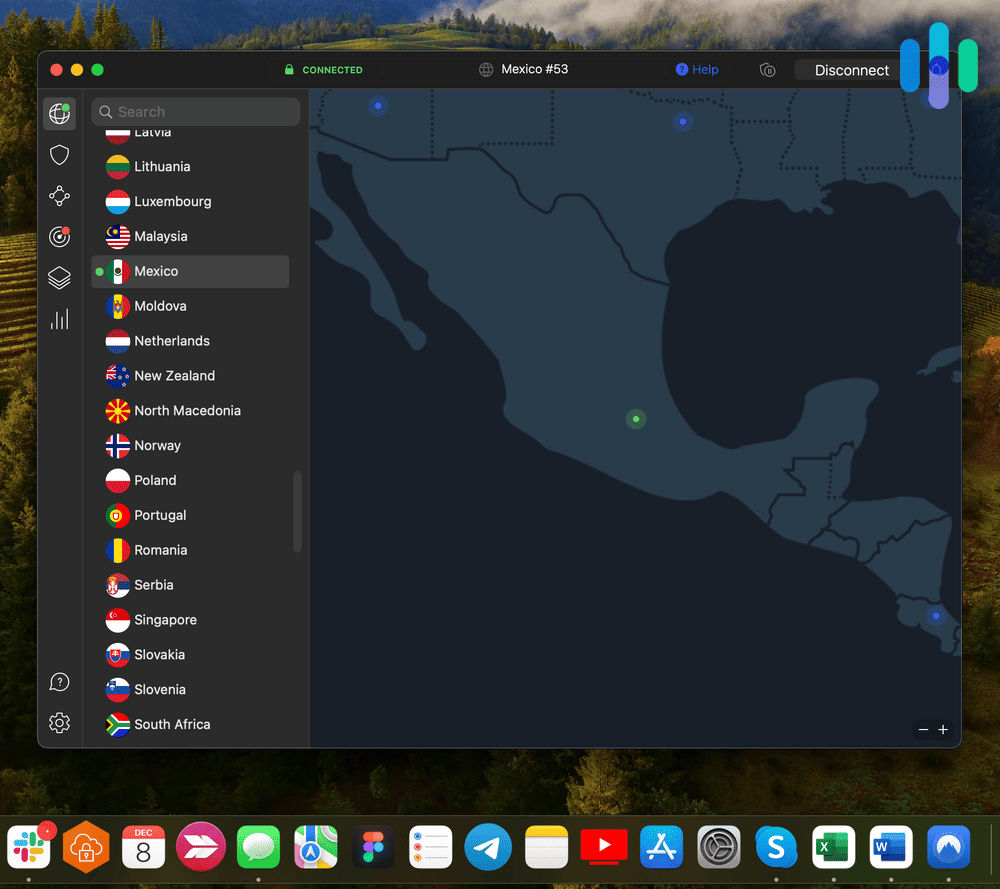This screenshot has height=889, width=1000.
Task: Open Threat Protection via the shield icon
Action: [x=59, y=154]
